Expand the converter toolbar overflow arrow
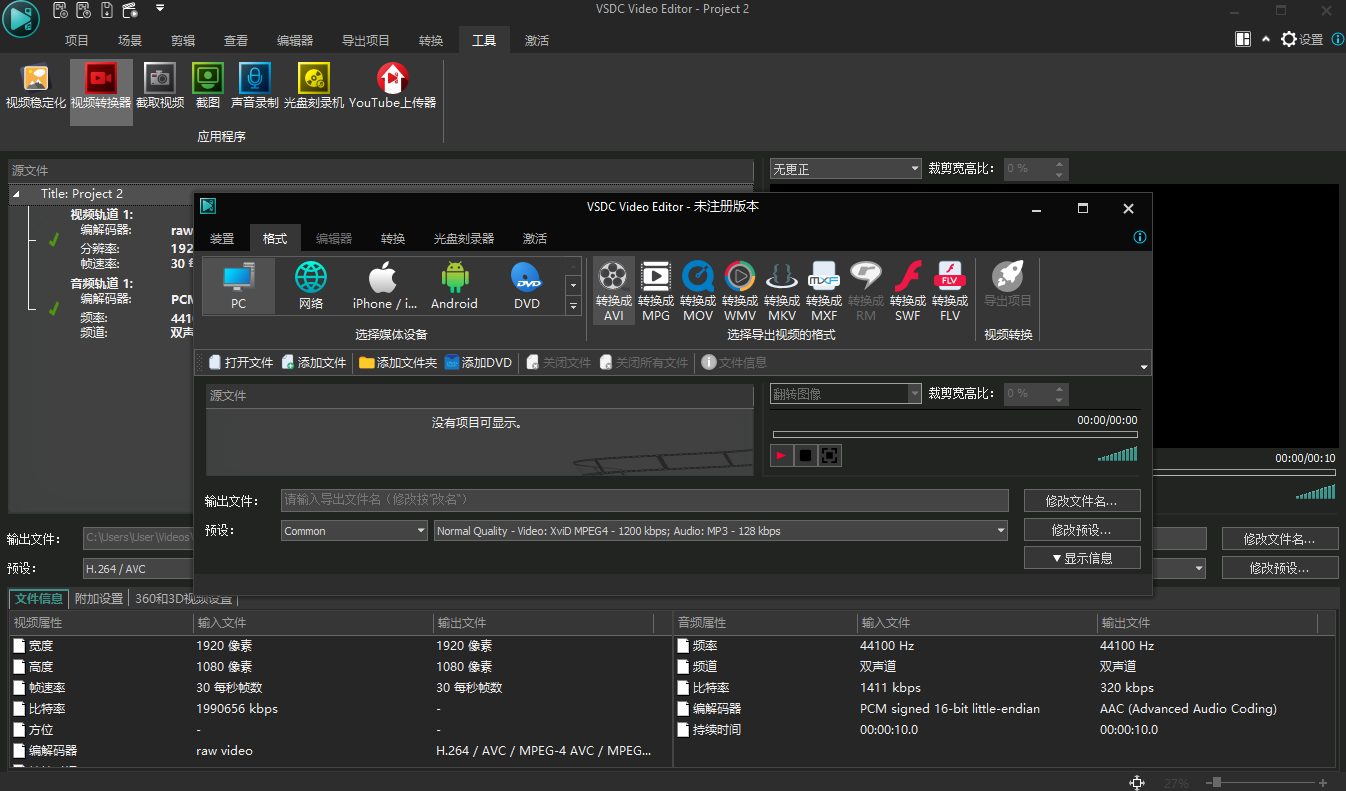 [x=1144, y=367]
